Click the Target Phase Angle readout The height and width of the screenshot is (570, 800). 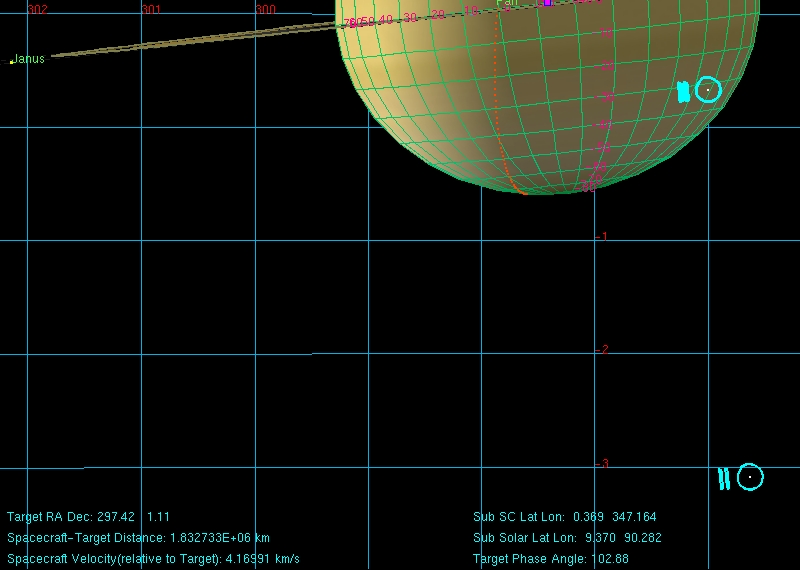coord(550,558)
